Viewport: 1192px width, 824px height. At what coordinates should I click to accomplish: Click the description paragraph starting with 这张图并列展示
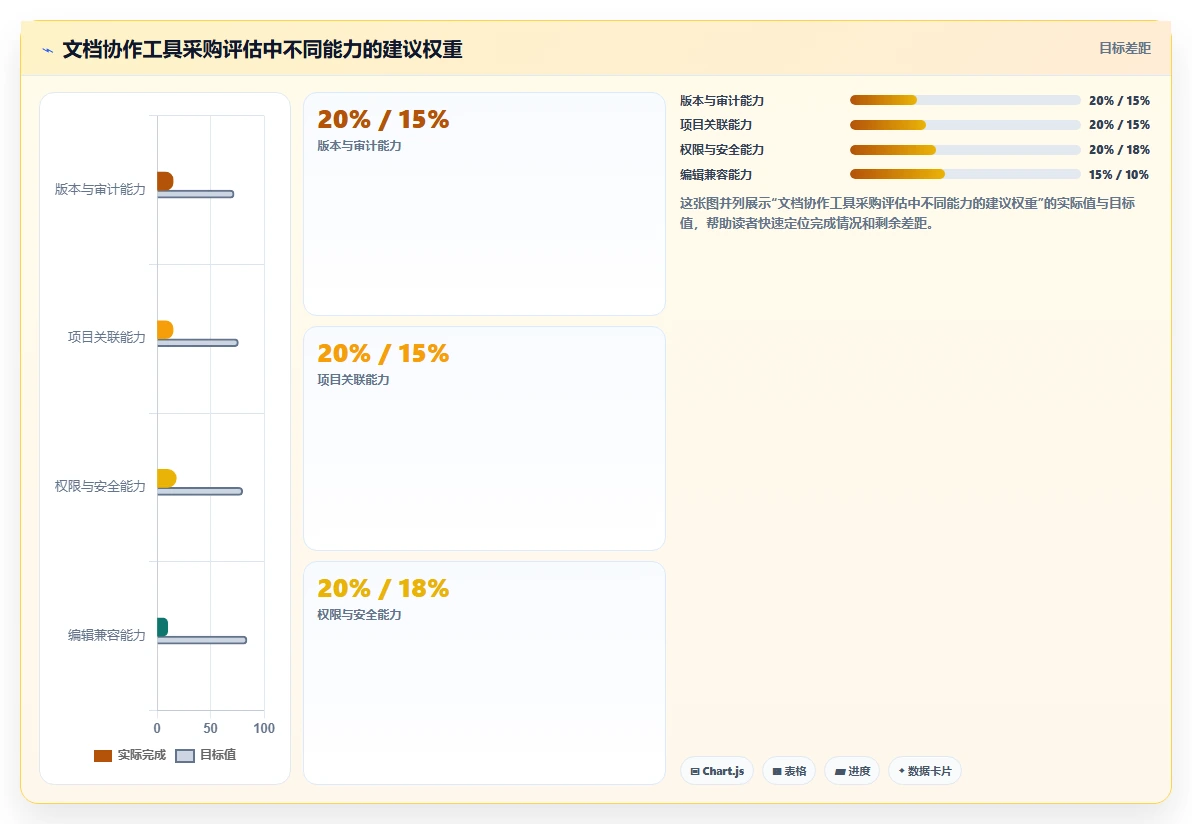point(907,214)
